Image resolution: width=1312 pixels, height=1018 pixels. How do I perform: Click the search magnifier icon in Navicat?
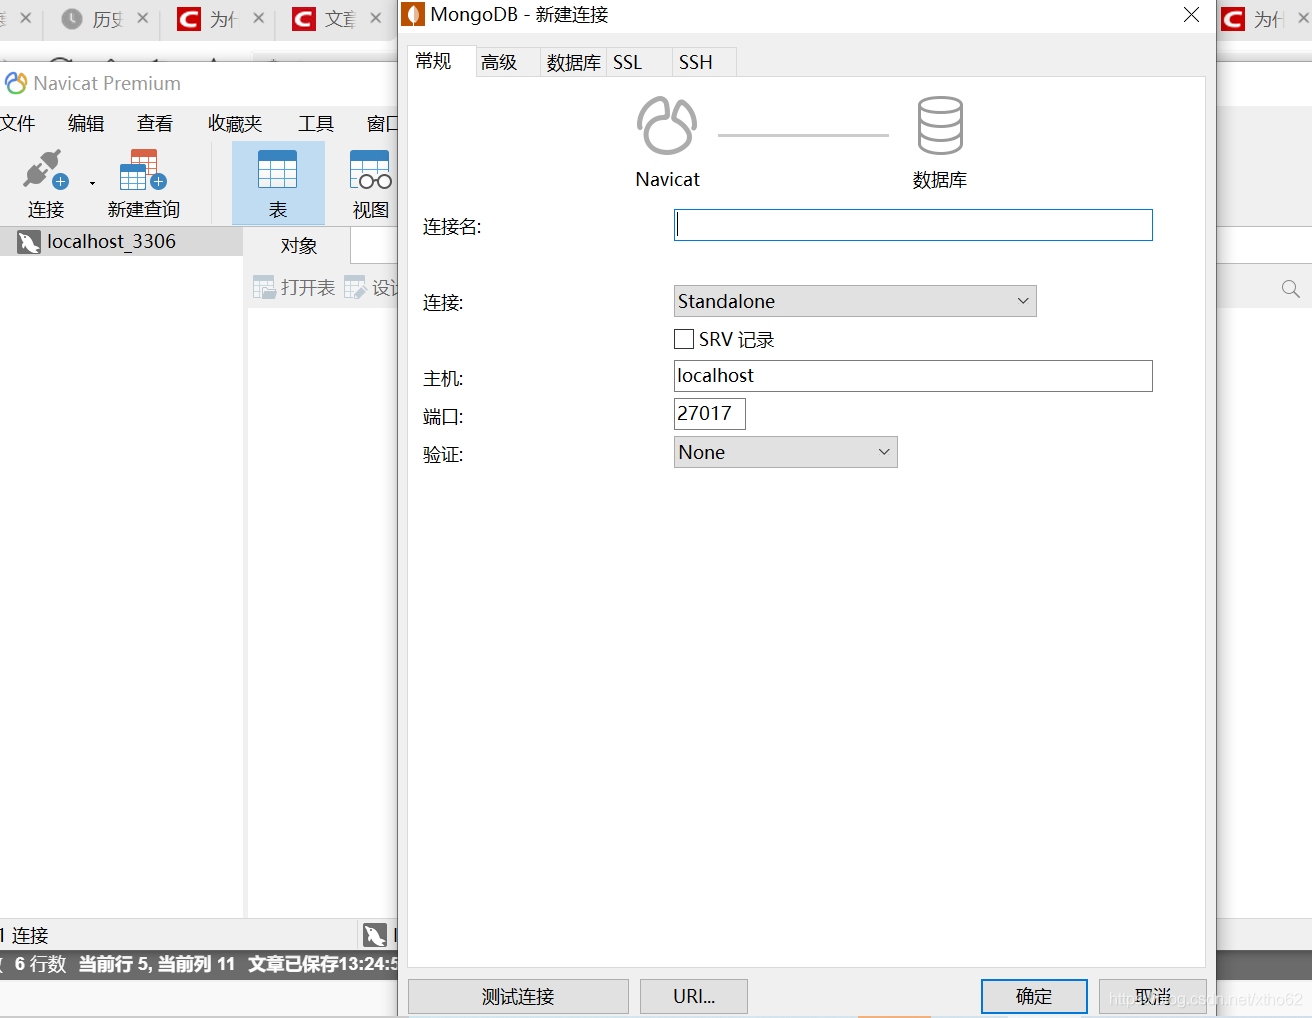[1291, 289]
